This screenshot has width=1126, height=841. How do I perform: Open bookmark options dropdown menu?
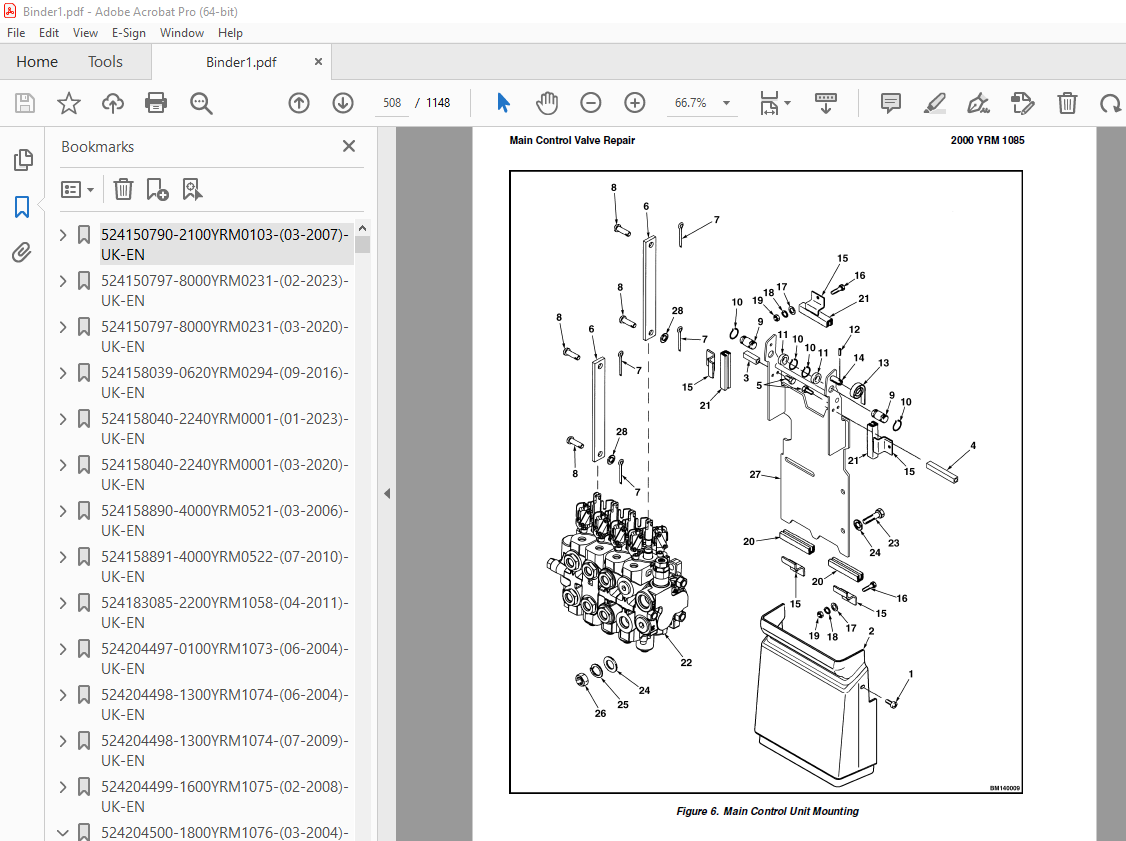78,190
